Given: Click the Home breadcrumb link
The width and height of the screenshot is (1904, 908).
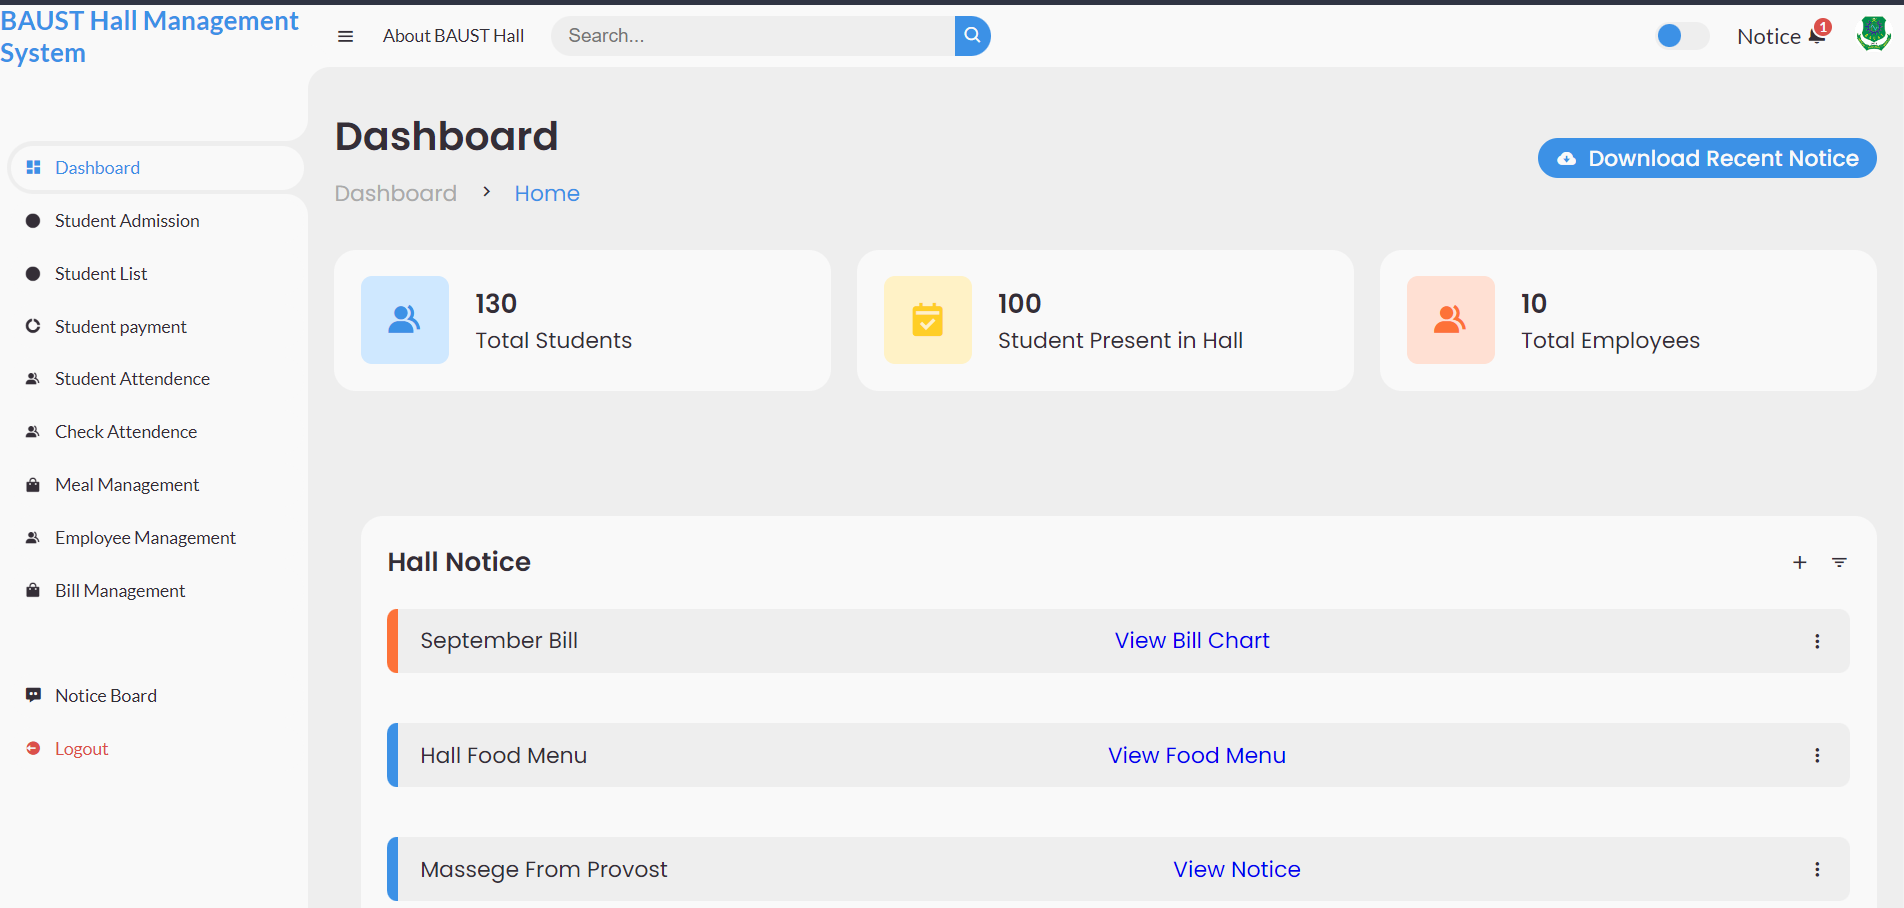Looking at the screenshot, I should coord(547,194).
